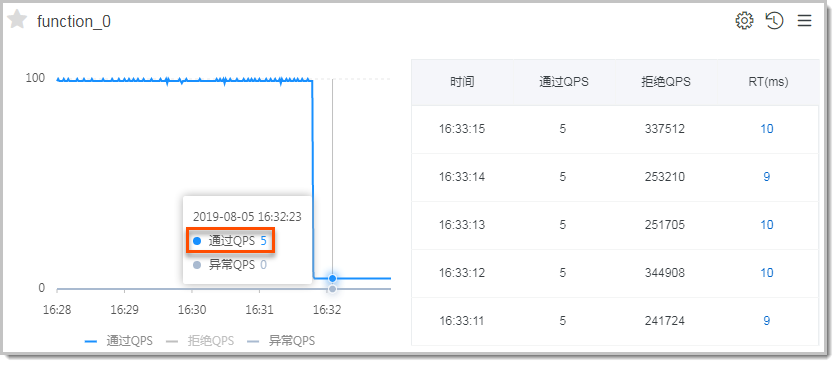This screenshot has height=365, width=837.
Task: Click 异常QPS 0 entry in tooltip
Action: tap(230, 265)
